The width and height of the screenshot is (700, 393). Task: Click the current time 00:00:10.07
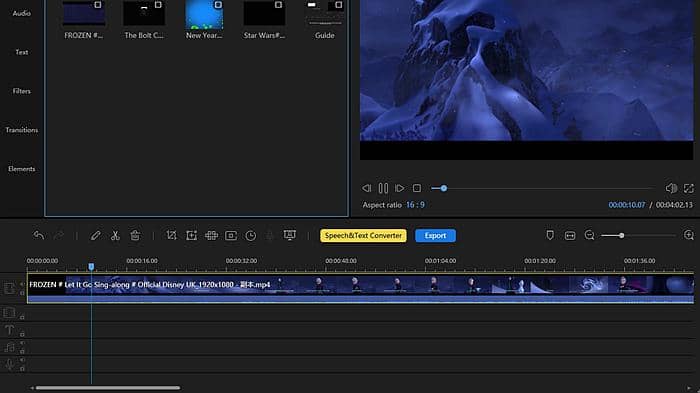click(627, 205)
